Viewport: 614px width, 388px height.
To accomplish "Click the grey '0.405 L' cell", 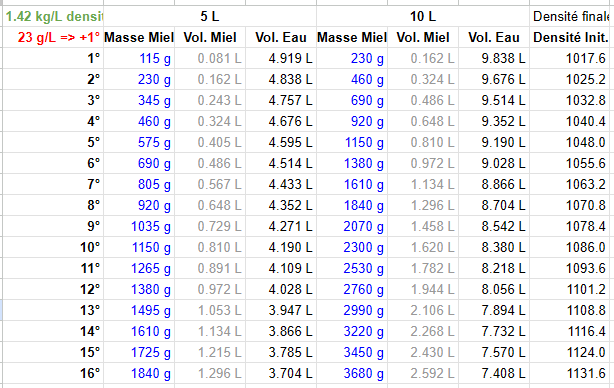I will (x=210, y=142).
